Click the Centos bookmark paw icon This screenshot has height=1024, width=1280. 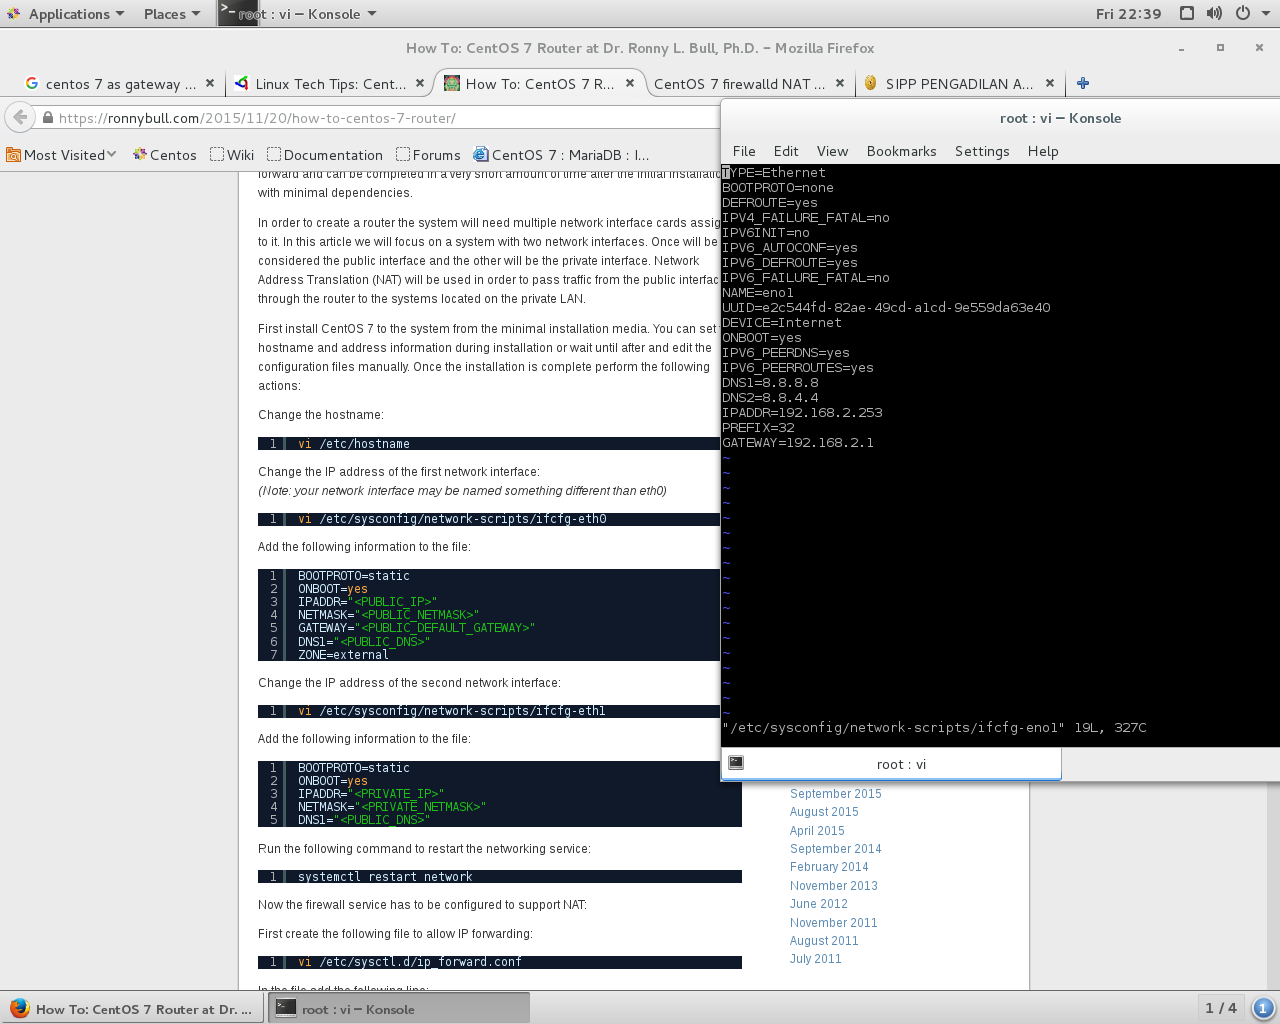141,155
